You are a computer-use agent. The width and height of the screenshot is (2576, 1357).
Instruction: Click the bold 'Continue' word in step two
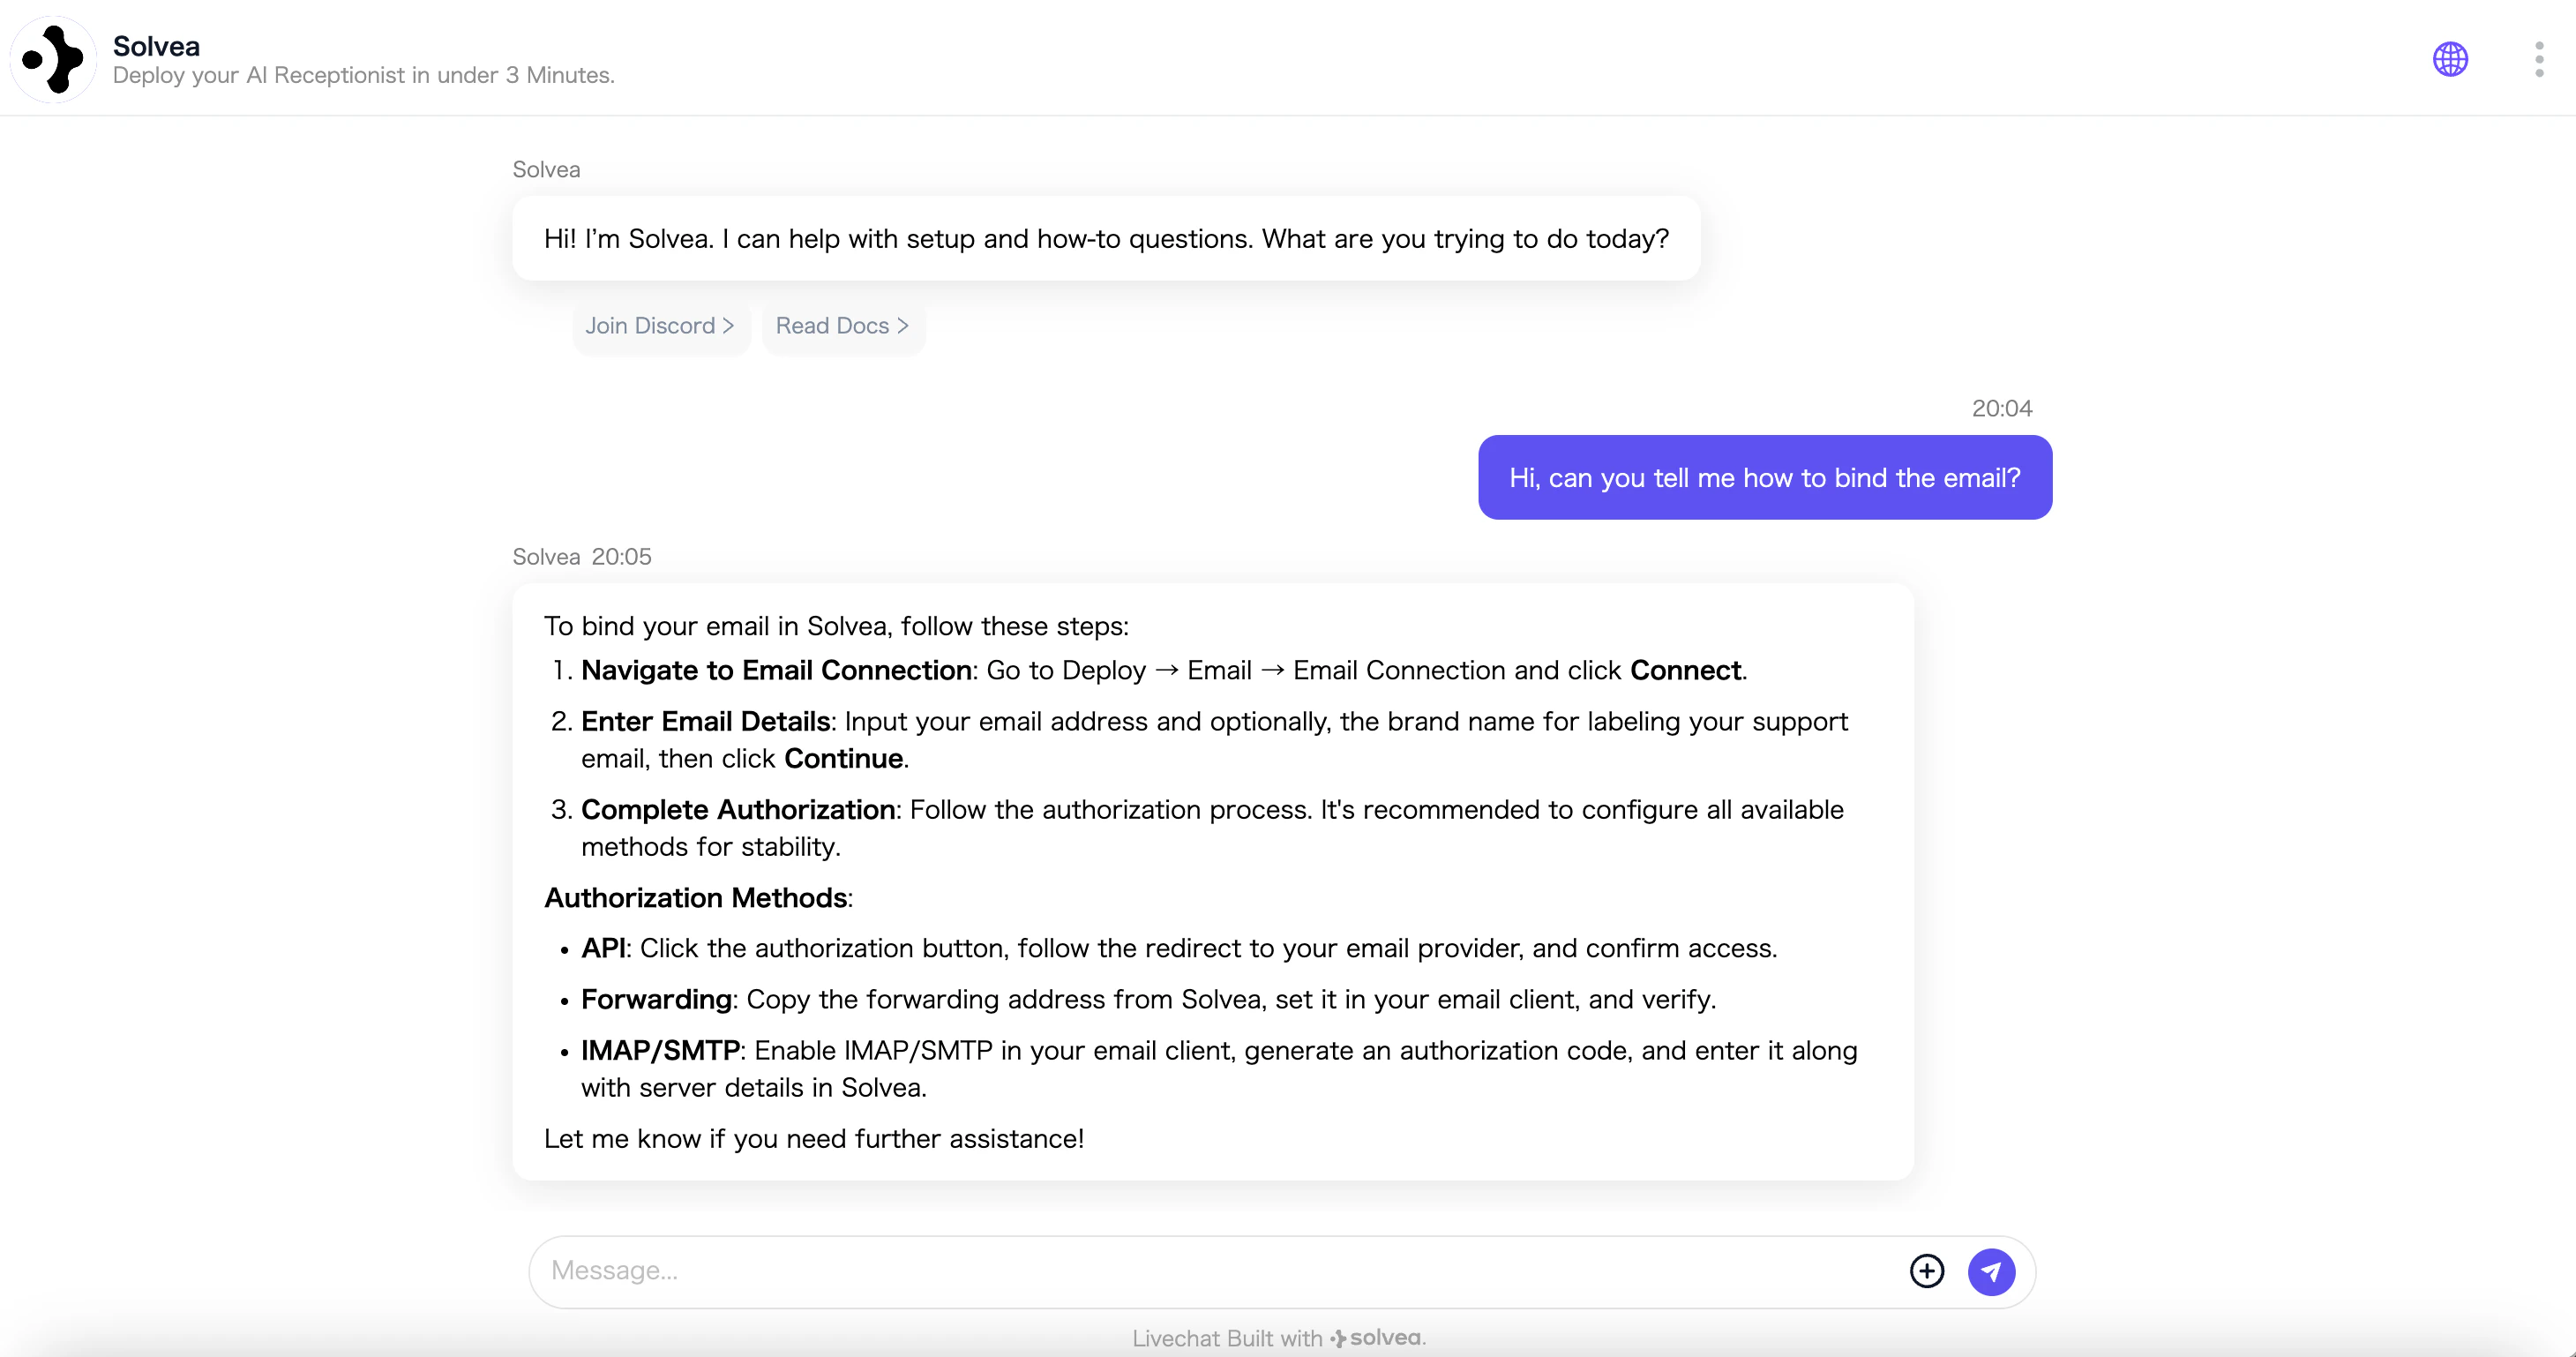tap(843, 759)
